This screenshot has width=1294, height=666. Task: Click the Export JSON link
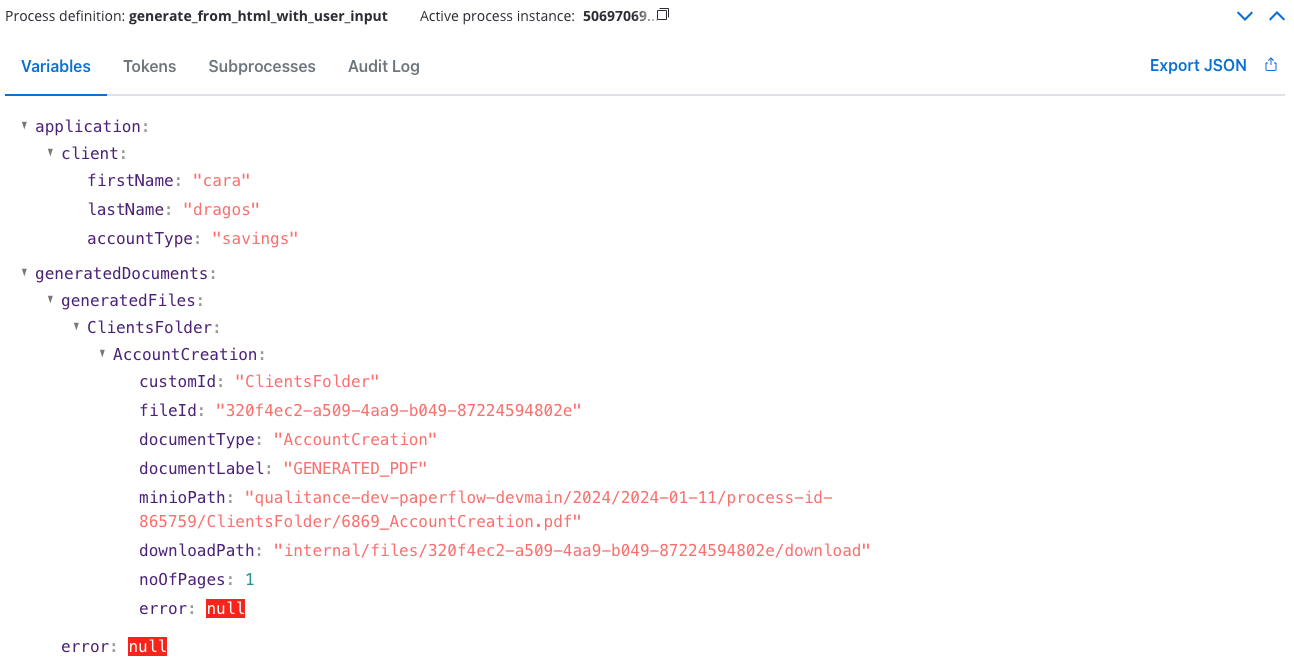tap(1198, 65)
